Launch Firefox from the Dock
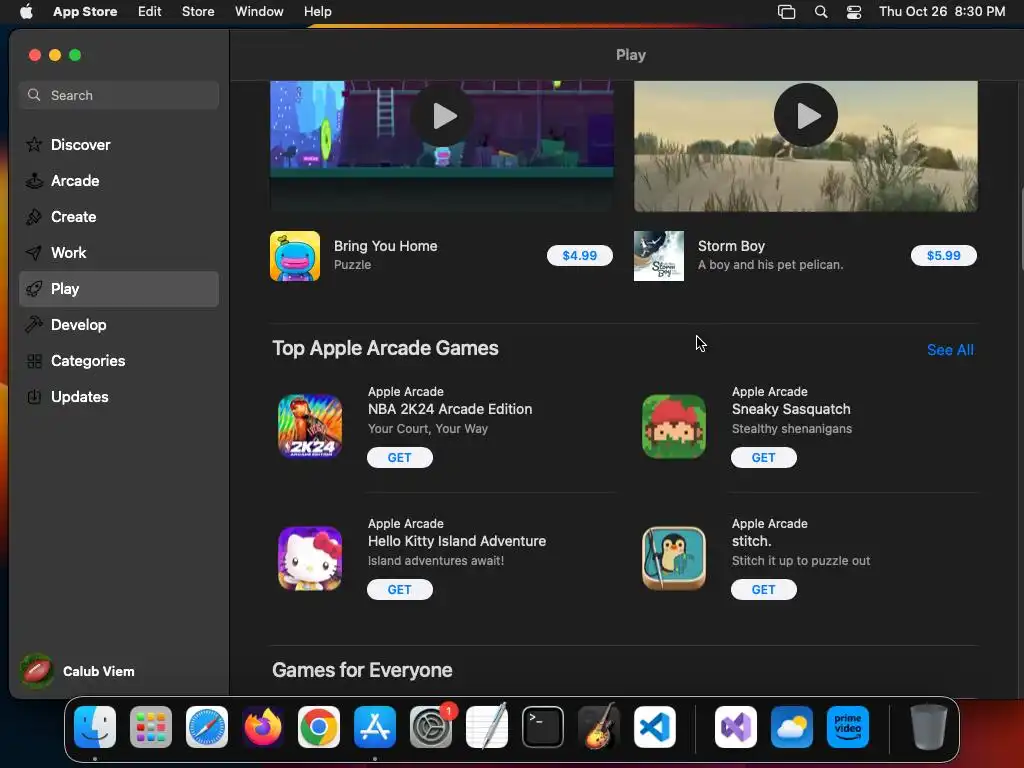The image size is (1024, 768). [263, 727]
